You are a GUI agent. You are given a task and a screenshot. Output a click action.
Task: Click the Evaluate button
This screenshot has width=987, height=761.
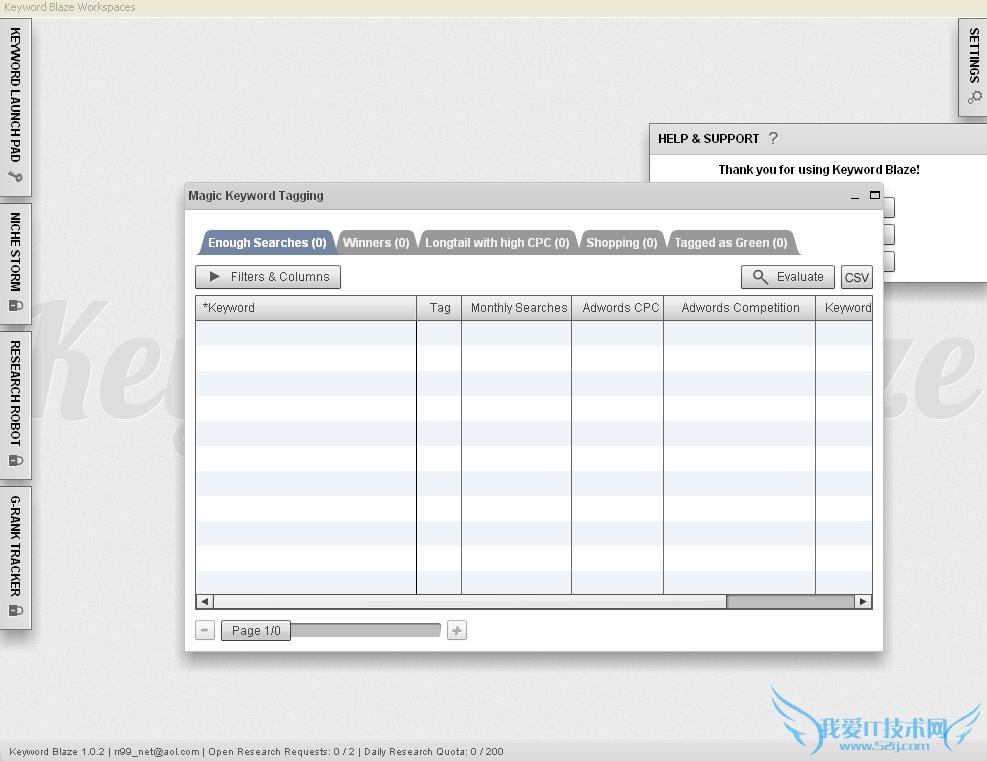pyautogui.click(x=787, y=277)
